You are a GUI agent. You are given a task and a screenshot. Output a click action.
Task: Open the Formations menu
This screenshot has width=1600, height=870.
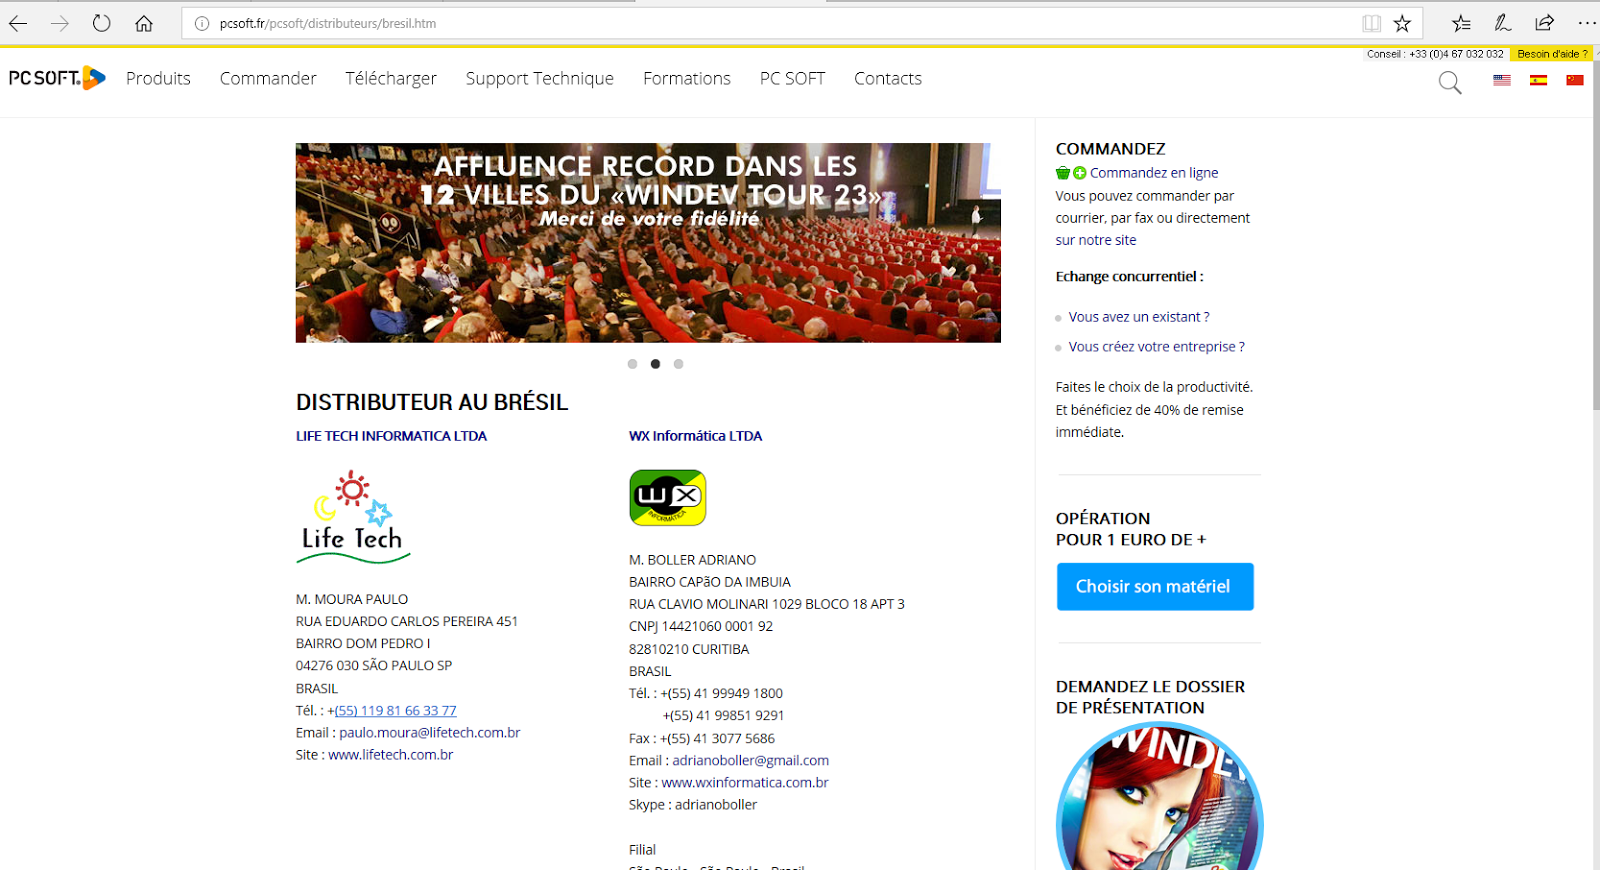click(x=687, y=78)
